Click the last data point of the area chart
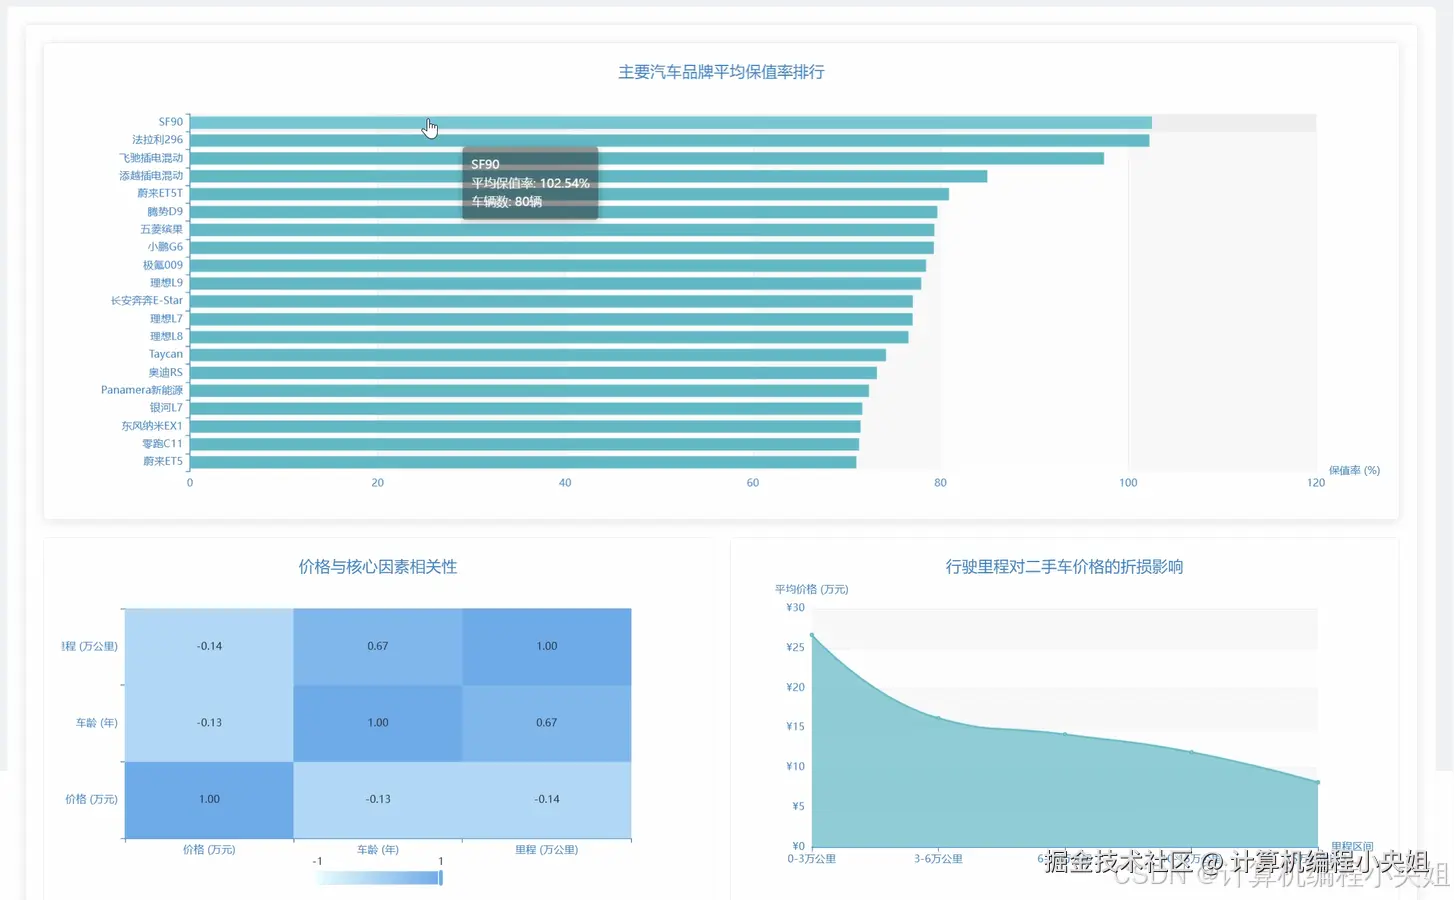This screenshot has width=1454, height=900. tap(1317, 782)
